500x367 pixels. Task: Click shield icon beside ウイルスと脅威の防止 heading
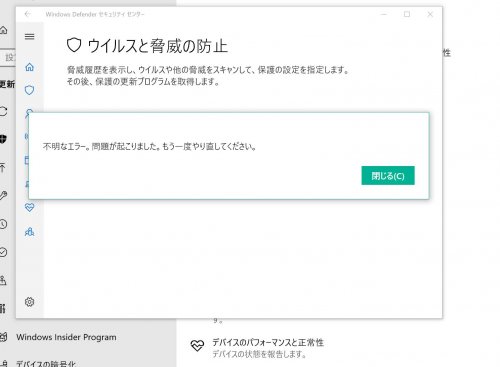click(x=74, y=45)
